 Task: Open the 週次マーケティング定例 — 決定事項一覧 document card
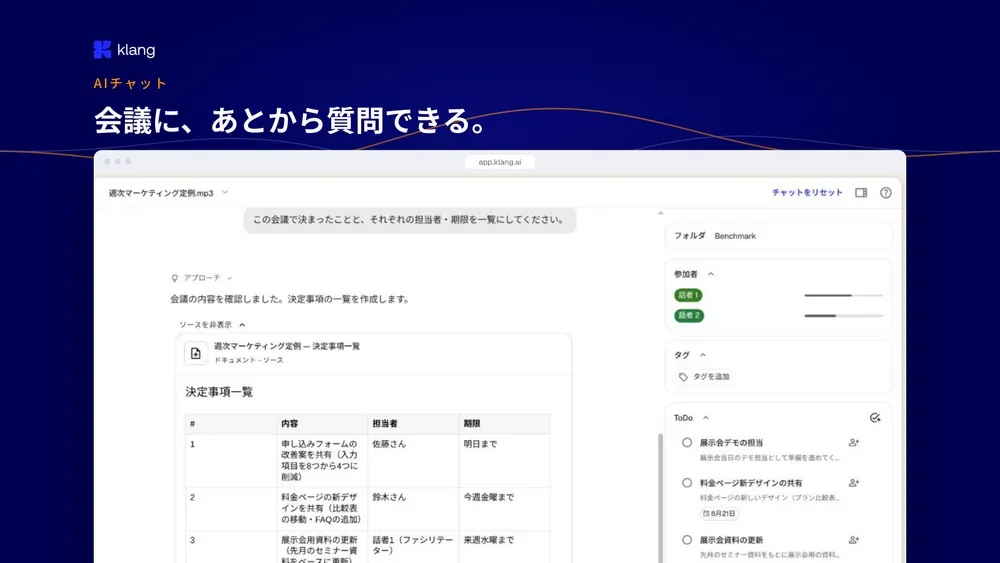point(373,353)
